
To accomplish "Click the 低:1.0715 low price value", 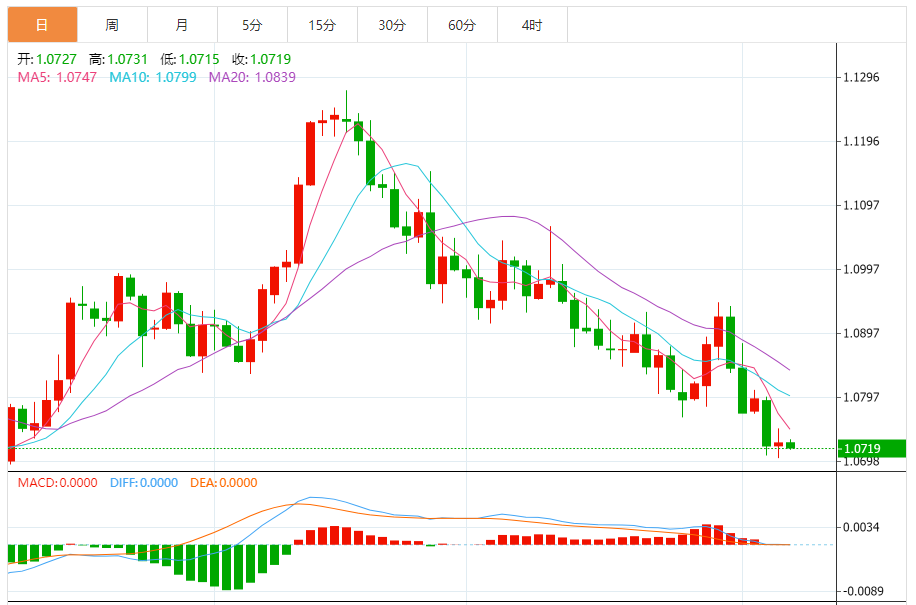I will point(190,59).
